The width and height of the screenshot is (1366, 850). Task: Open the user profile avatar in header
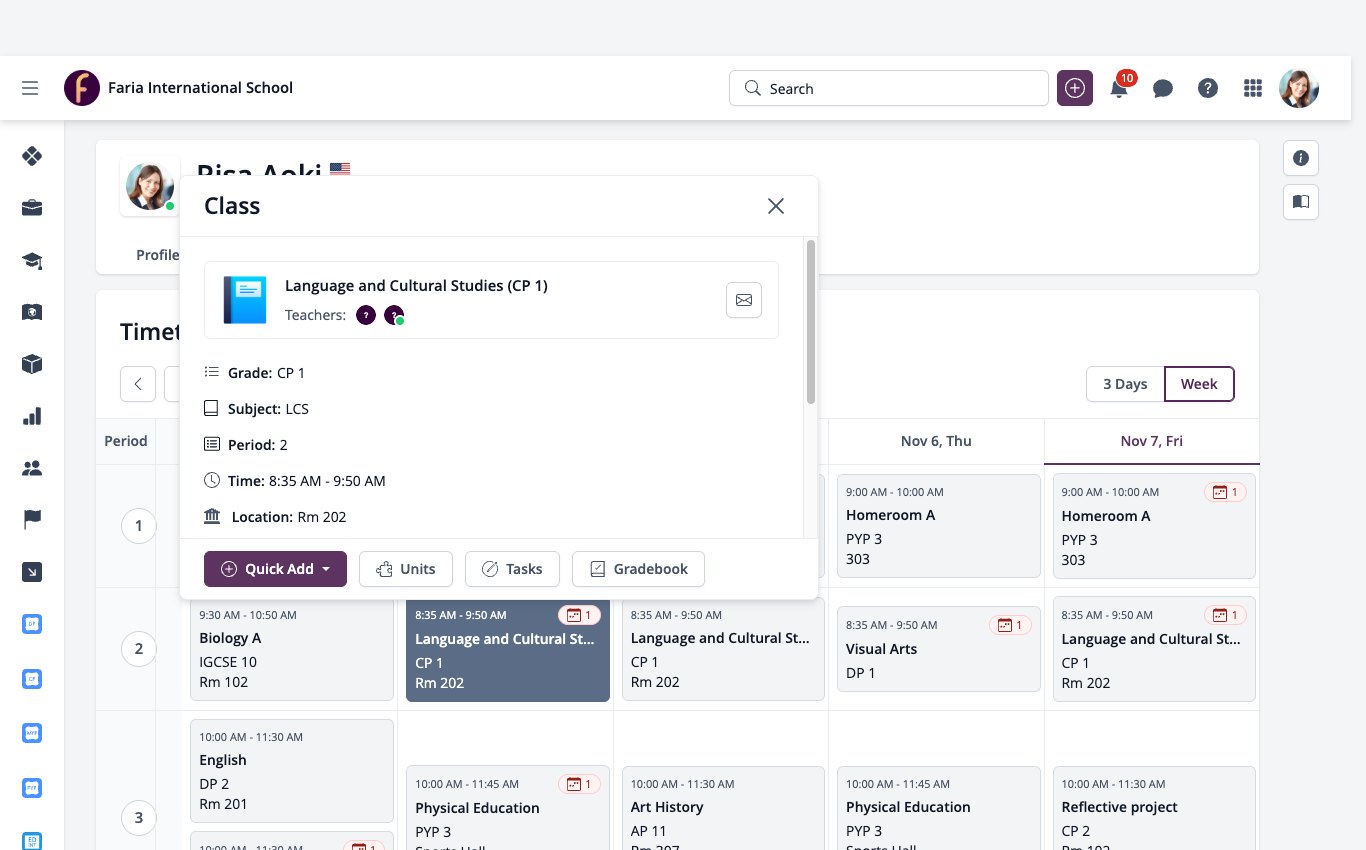[x=1299, y=88]
